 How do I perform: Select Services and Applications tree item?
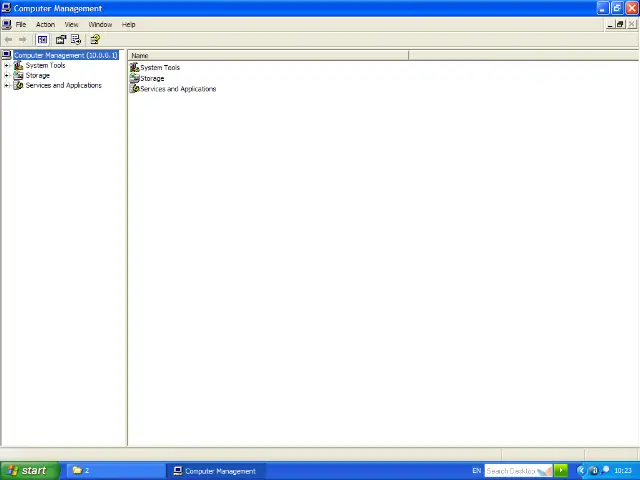coord(64,85)
